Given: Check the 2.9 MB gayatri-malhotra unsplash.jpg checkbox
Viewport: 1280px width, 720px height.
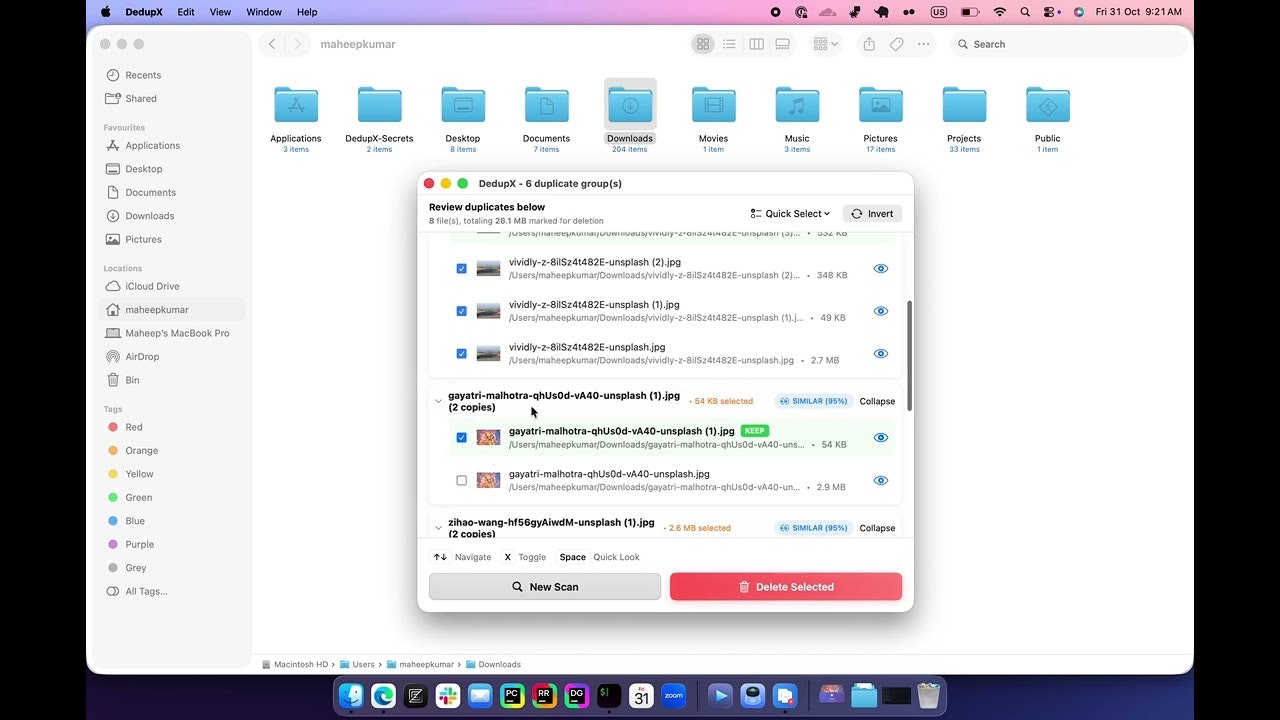Looking at the screenshot, I should click(x=461, y=481).
